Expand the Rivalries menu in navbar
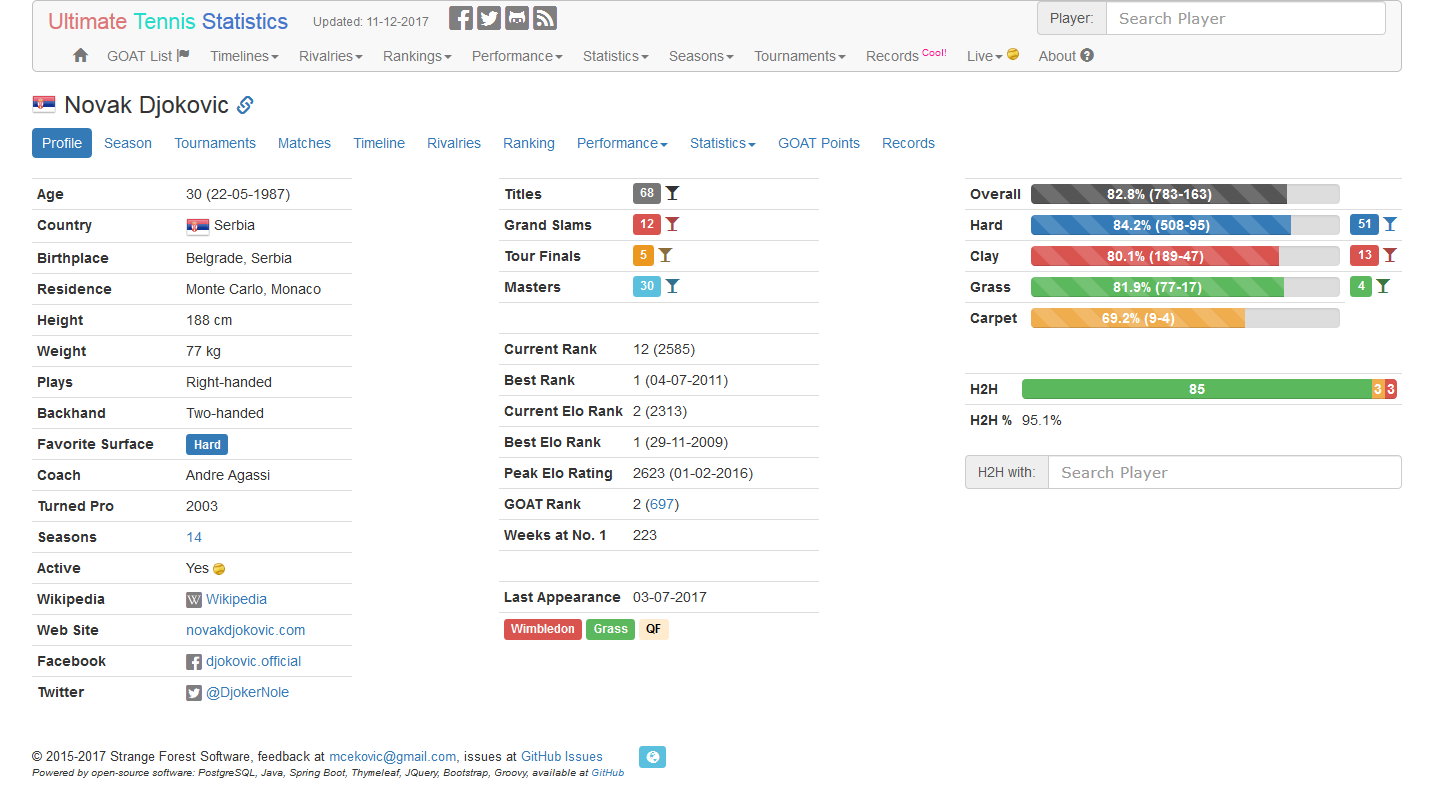Screen dimensions: 1434x799 [x=330, y=56]
